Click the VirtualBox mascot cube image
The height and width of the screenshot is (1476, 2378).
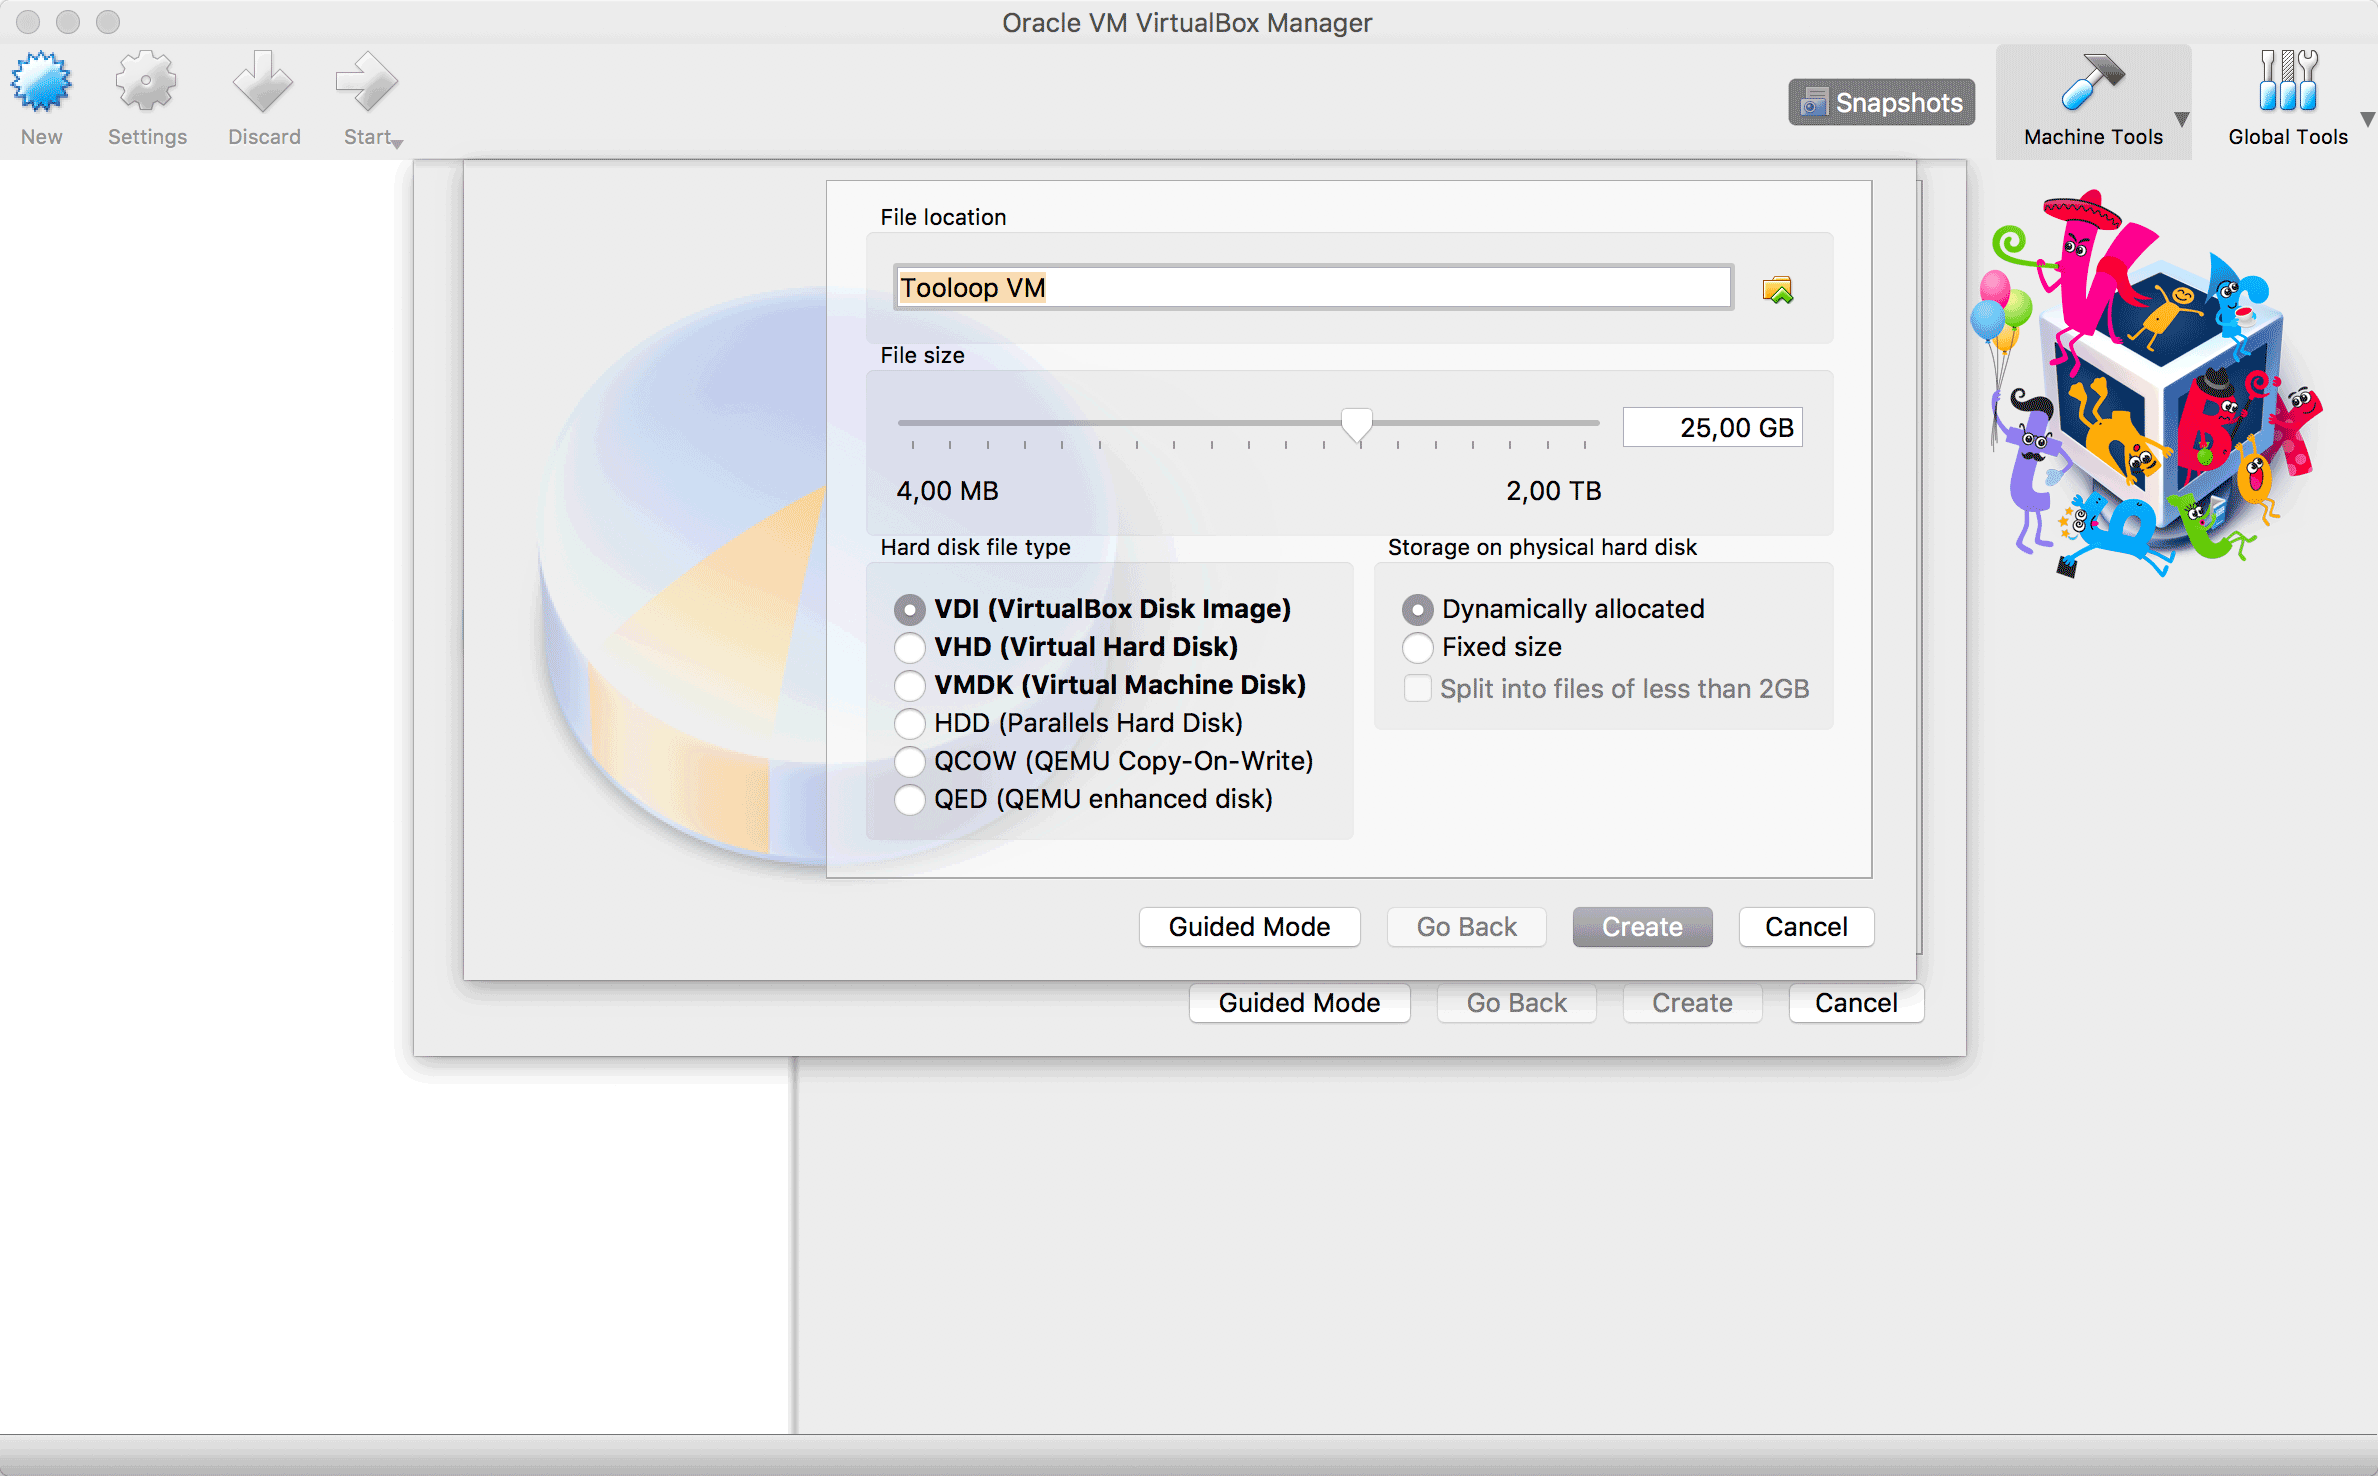click(2148, 385)
